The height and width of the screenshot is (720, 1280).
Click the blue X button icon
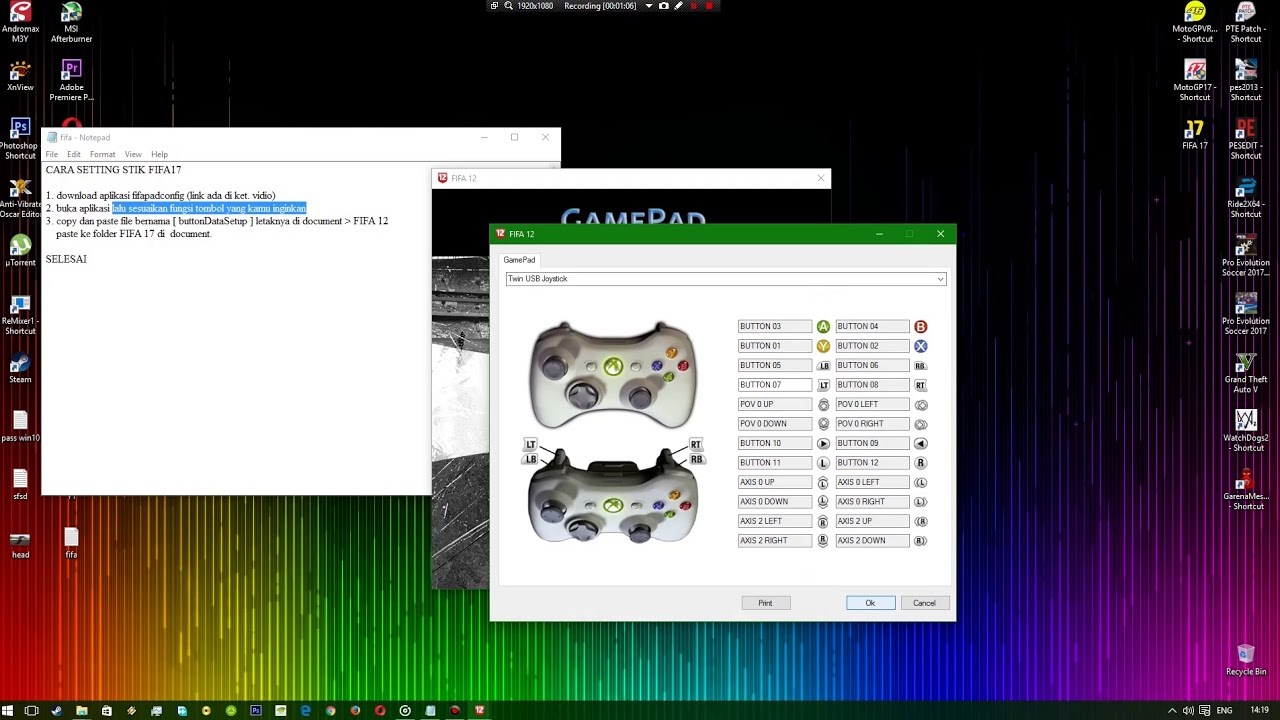[921, 346]
